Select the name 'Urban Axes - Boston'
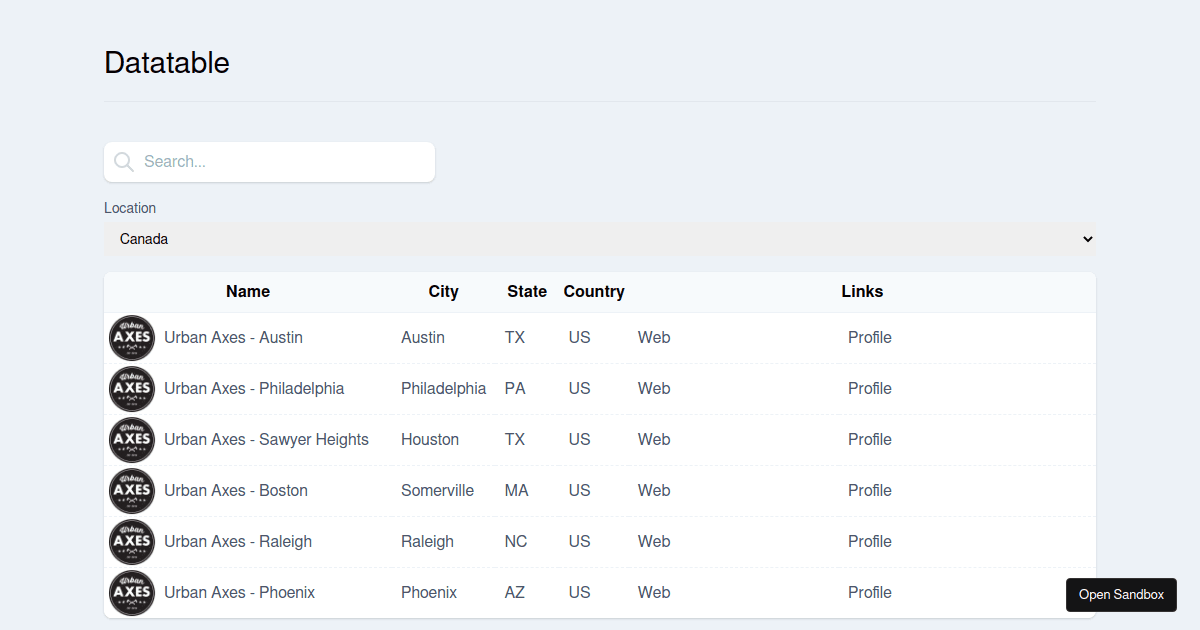The height and width of the screenshot is (630, 1200). point(236,491)
